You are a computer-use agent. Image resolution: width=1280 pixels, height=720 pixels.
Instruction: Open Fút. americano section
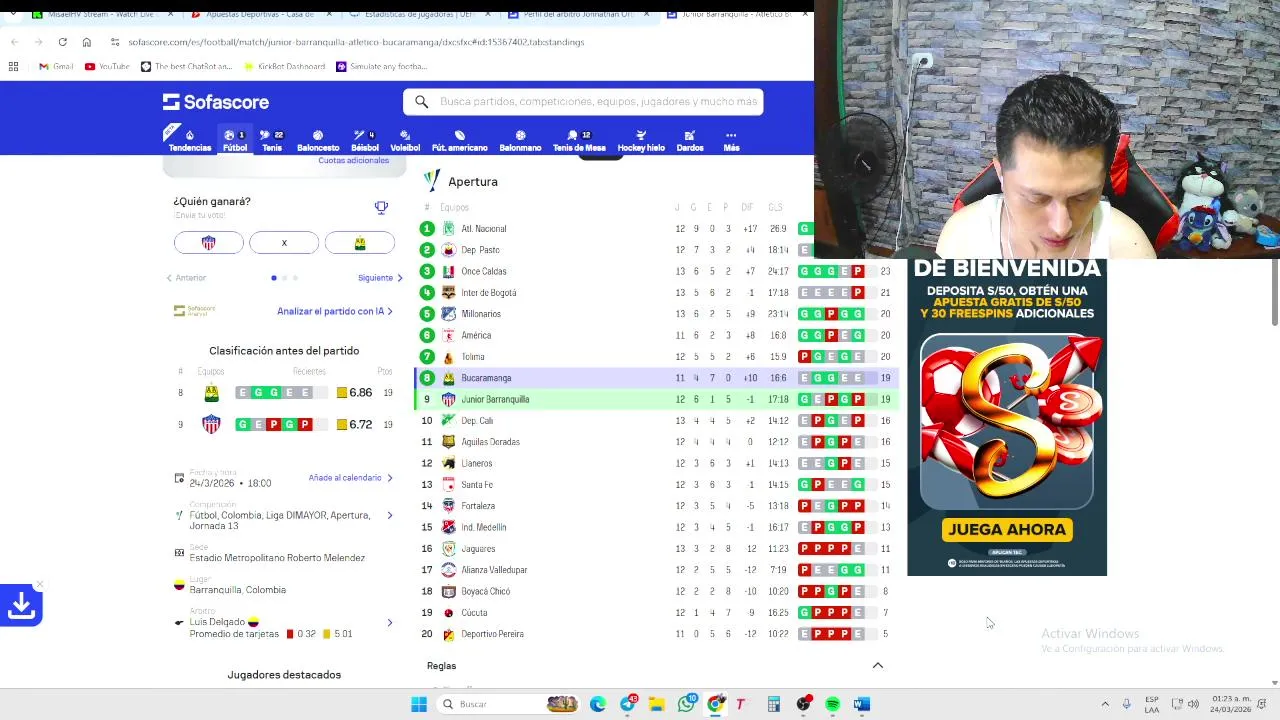pos(460,140)
